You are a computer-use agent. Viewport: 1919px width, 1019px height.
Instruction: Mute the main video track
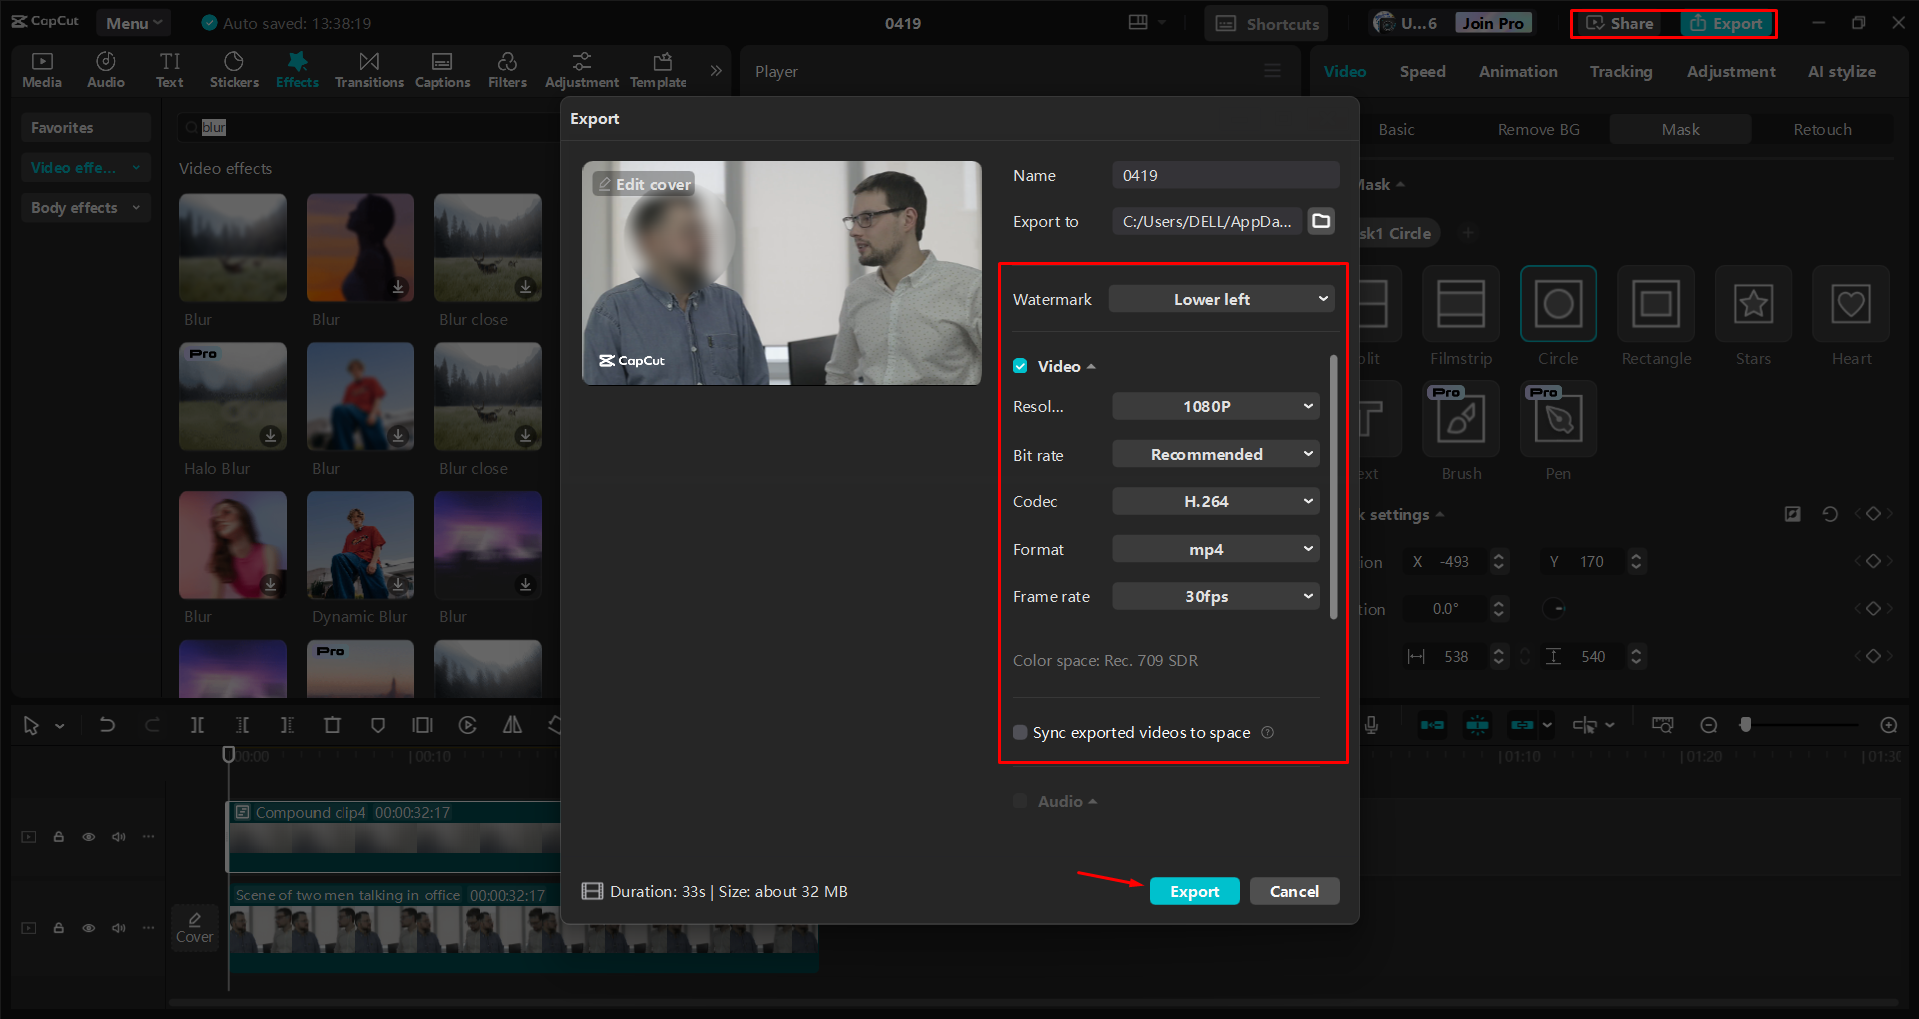coord(119,928)
